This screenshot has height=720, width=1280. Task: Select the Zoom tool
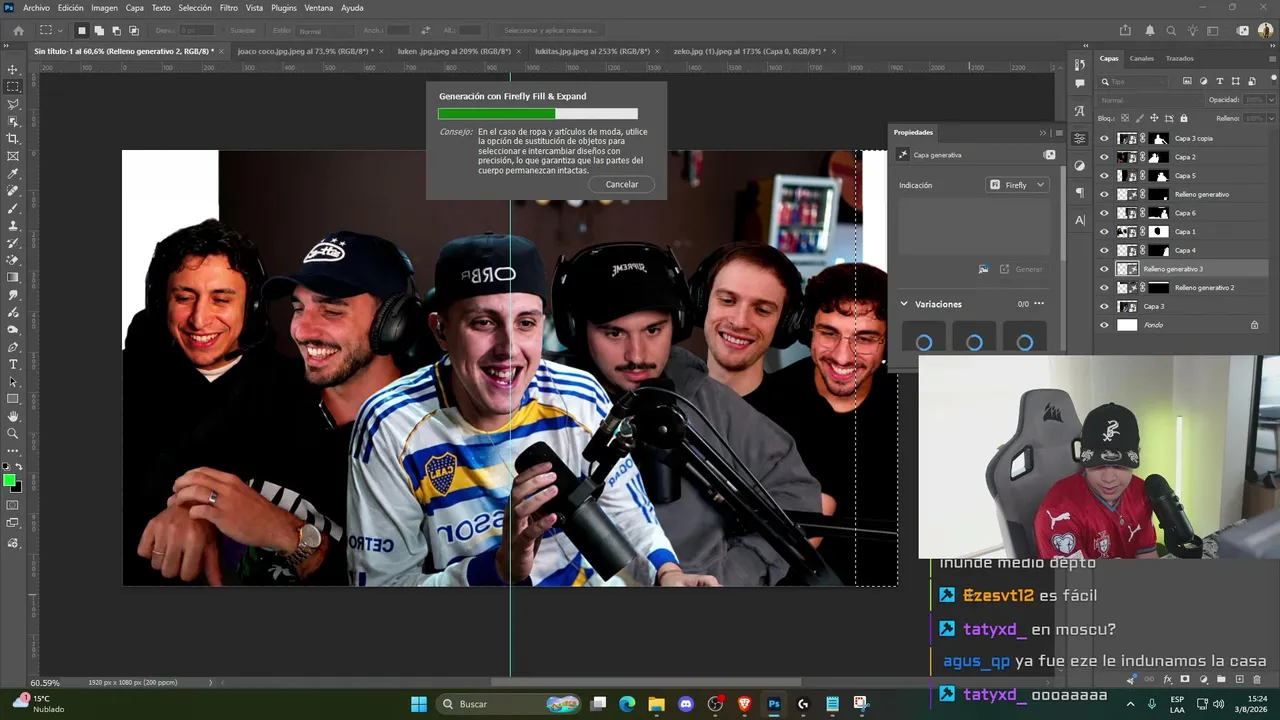[13, 434]
